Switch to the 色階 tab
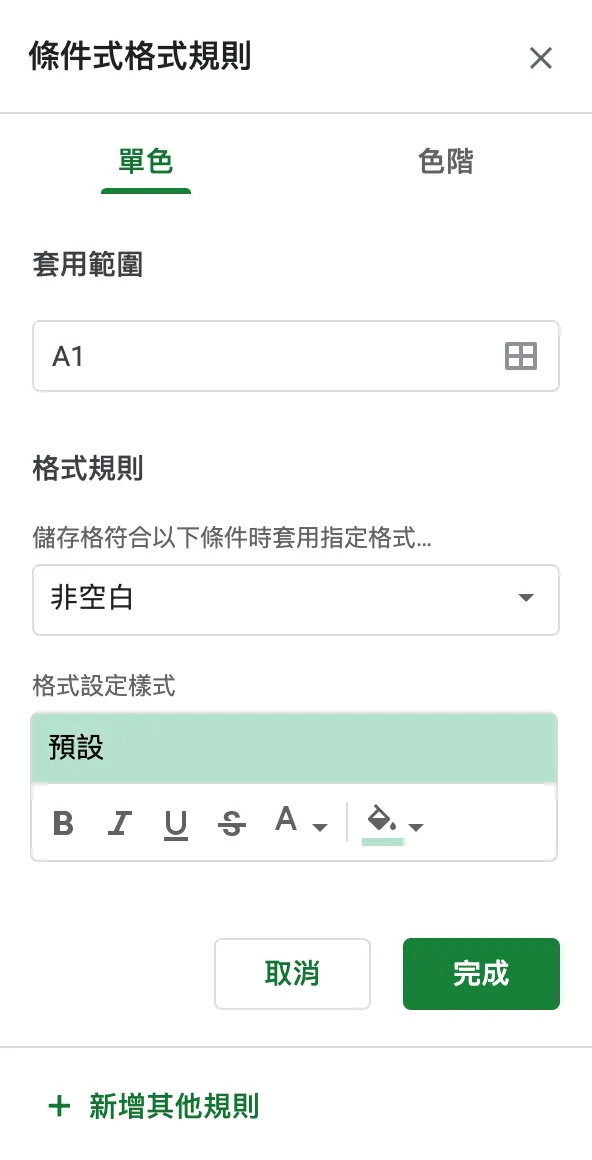This screenshot has height=1160, width=592. coord(446,161)
